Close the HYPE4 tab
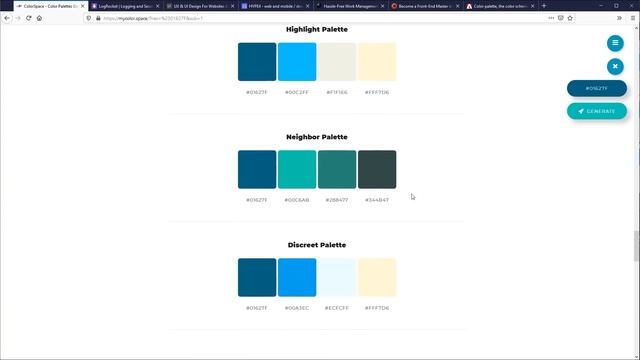 [x=308, y=6]
